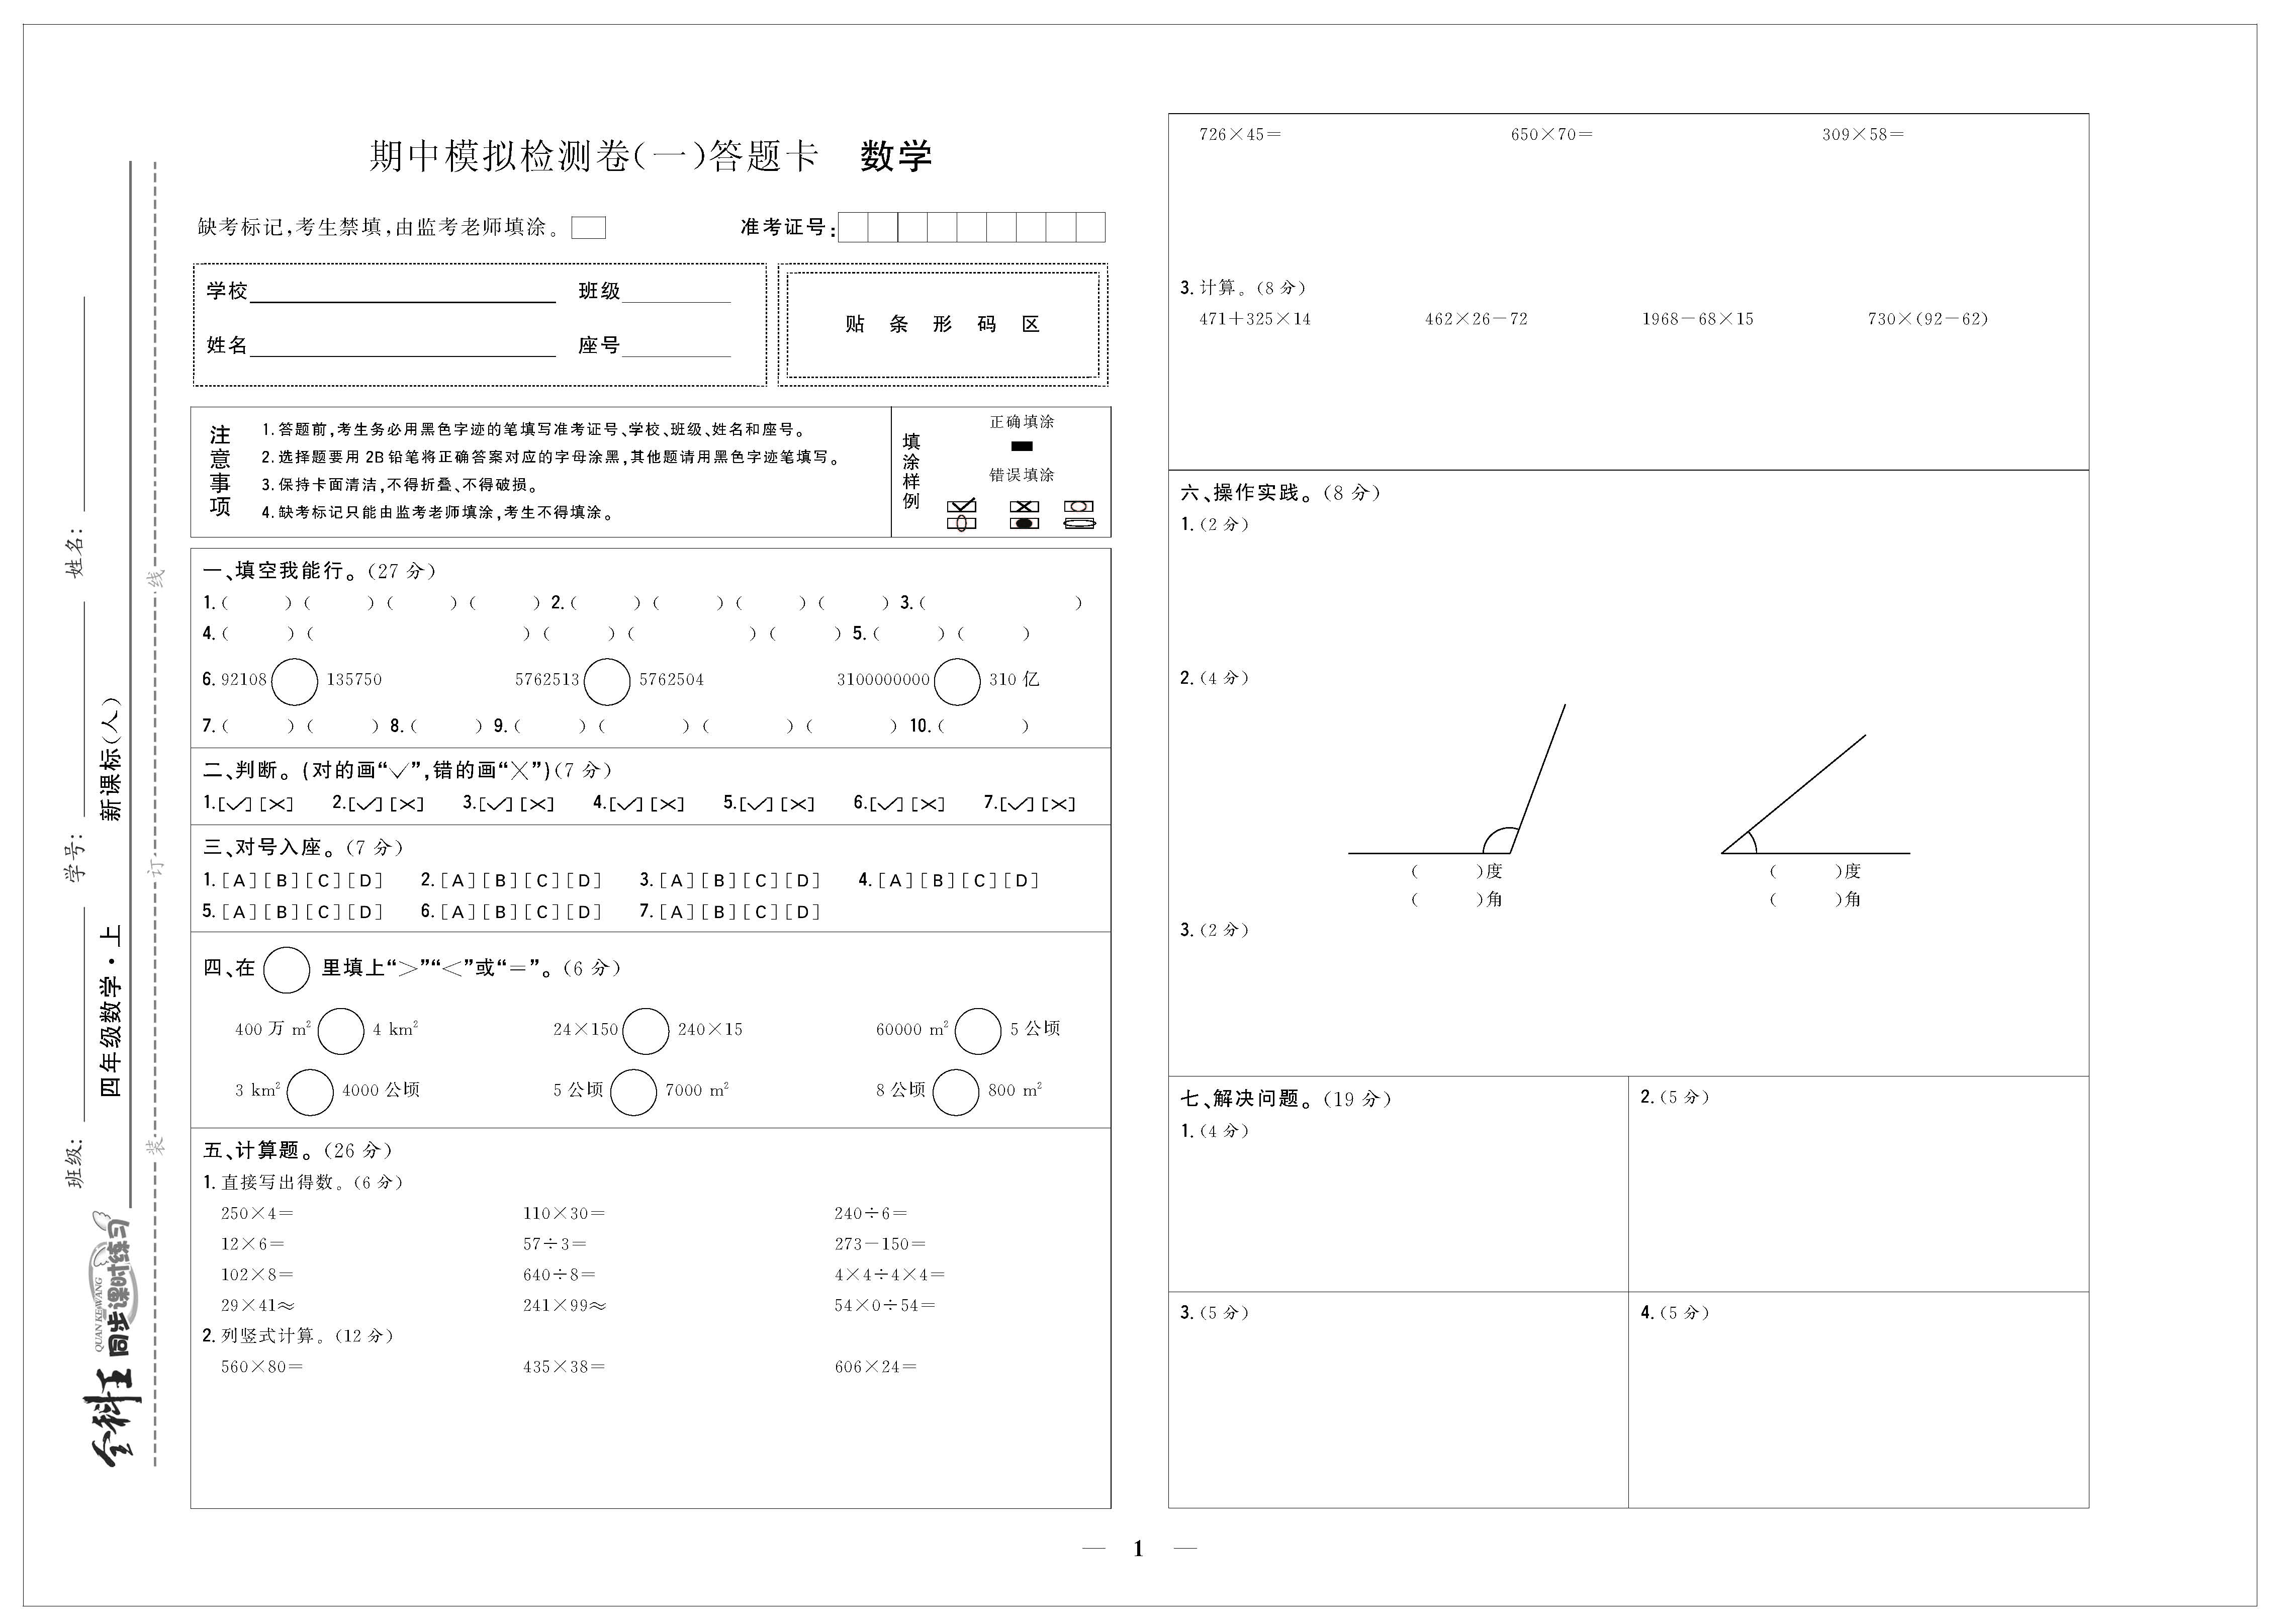Click the vertical problem 560×80=

(x=262, y=1367)
